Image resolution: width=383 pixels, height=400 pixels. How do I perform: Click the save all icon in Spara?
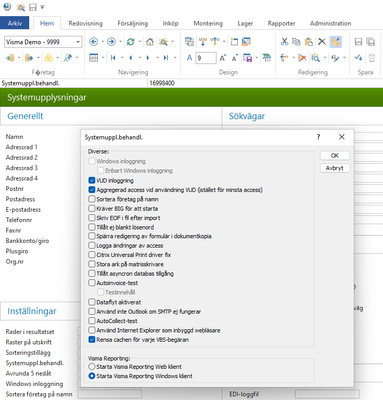click(x=371, y=42)
